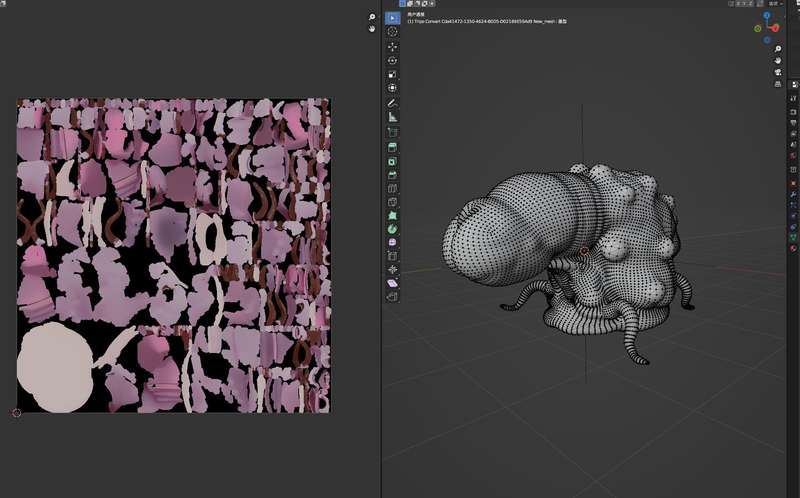The height and width of the screenshot is (498, 800).
Task: Click the pan hand in UV editor
Action: tap(372, 29)
